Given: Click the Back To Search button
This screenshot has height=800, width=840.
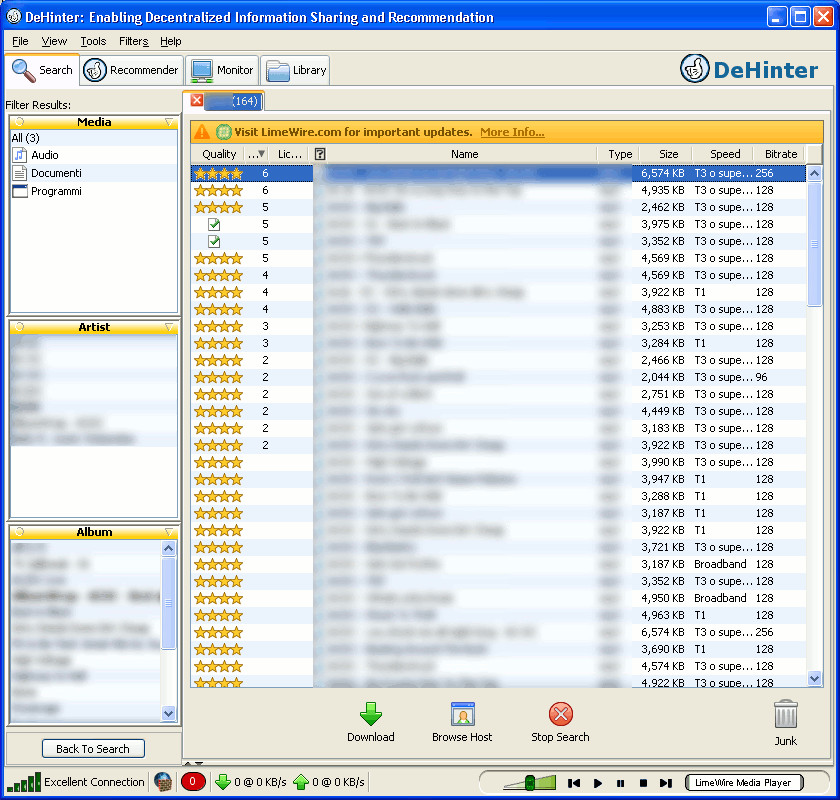Looking at the screenshot, I should pos(93,749).
